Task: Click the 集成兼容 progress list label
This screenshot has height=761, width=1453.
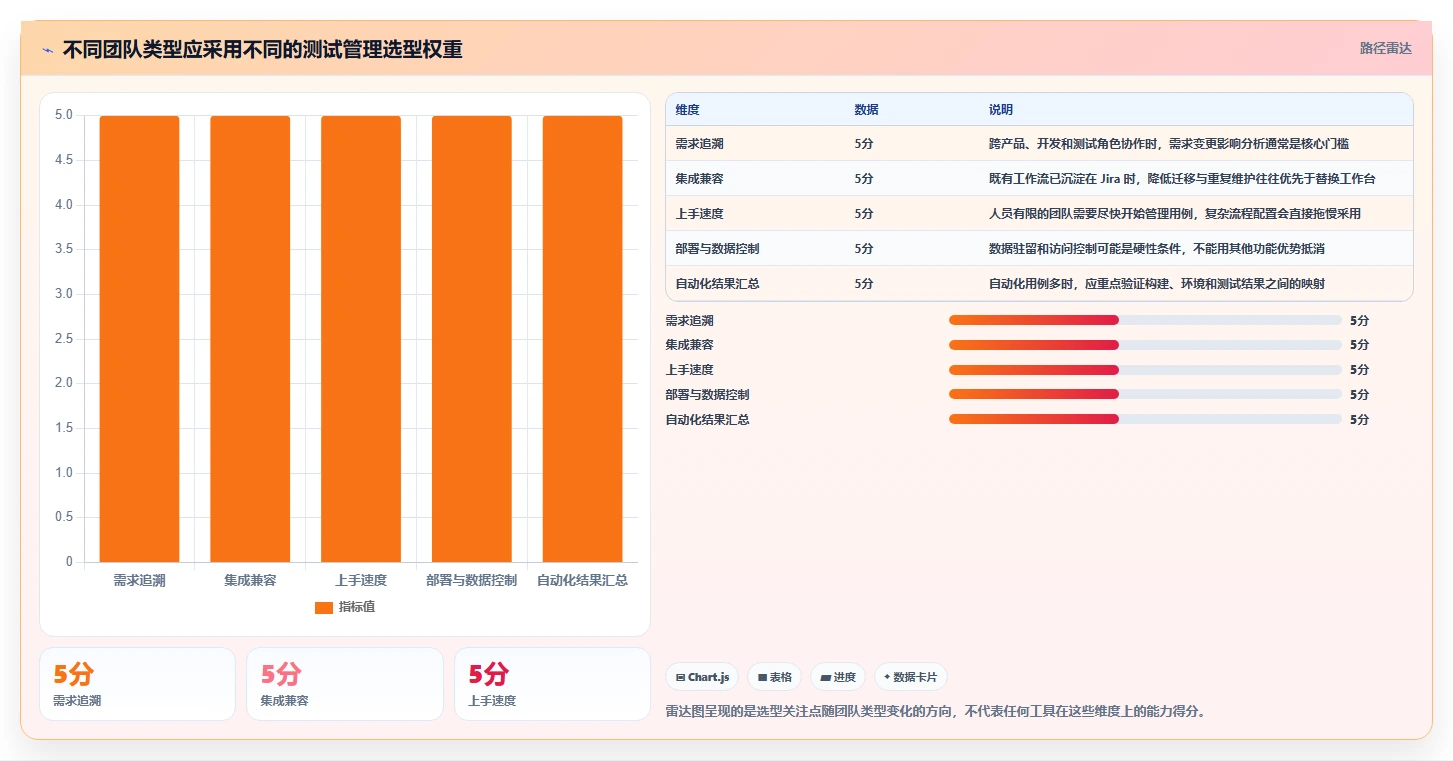Action: (x=690, y=345)
